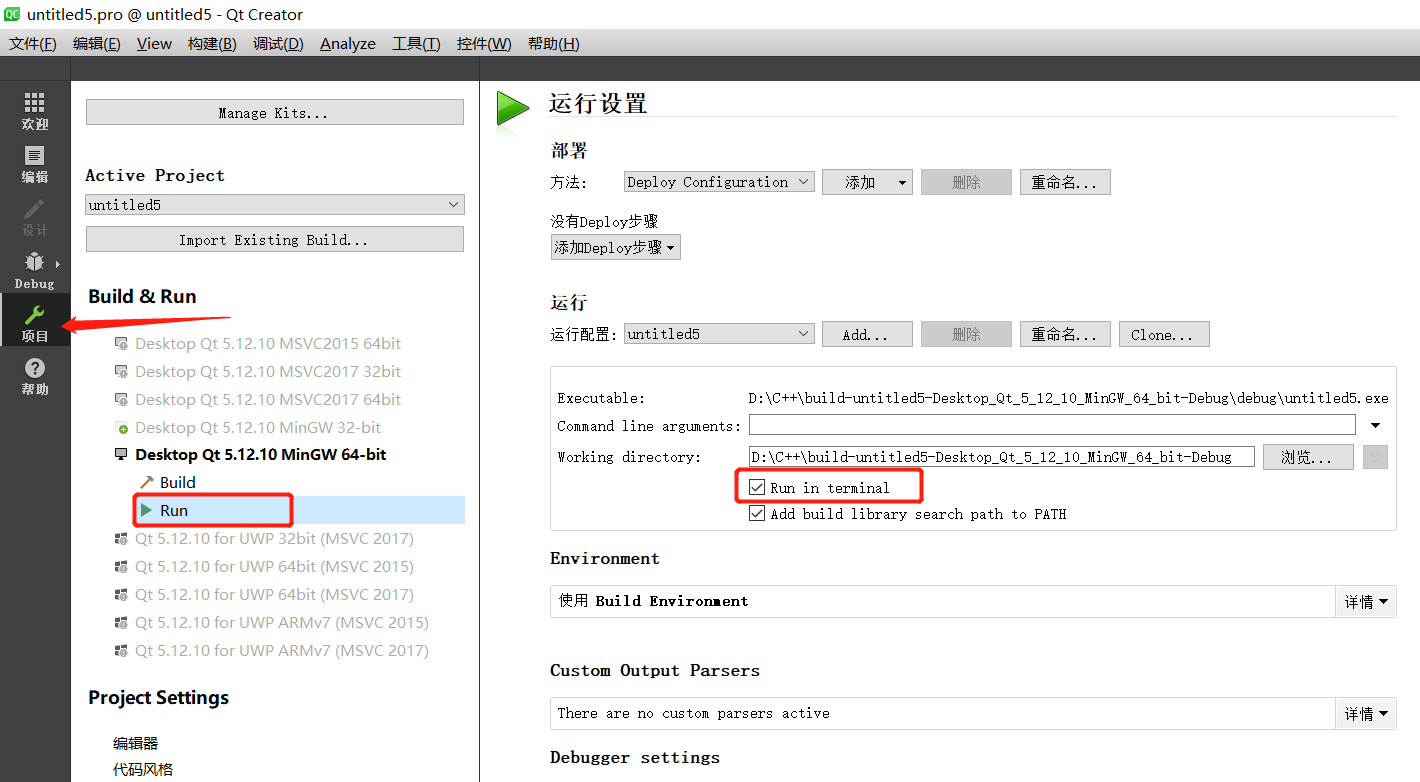Click the Command line arguments input field
This screenshot has width=1420, height=782.
(1052, 425)
